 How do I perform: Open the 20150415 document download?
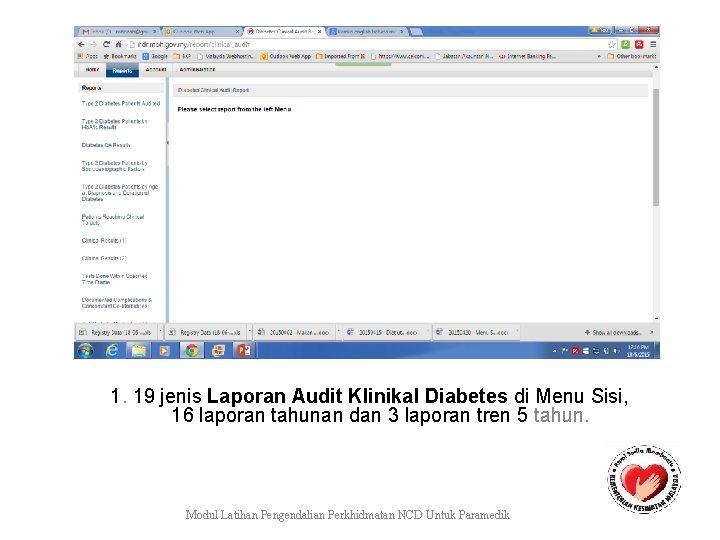click(x=383, y=332)
